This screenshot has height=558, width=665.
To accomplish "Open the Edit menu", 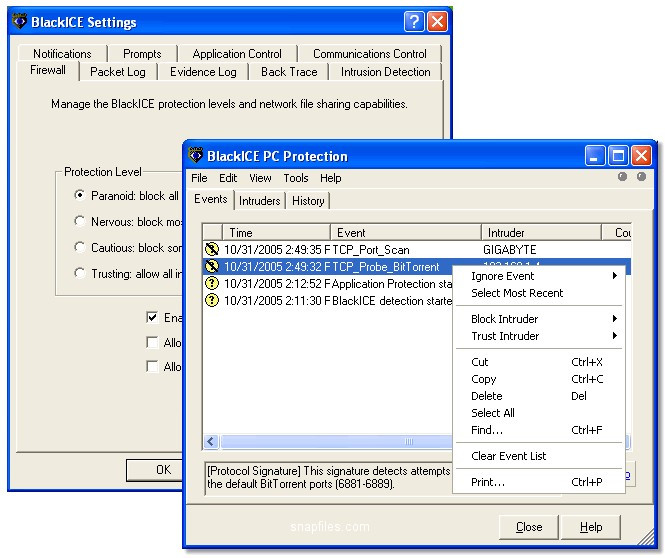I will (x=228, y=178).
